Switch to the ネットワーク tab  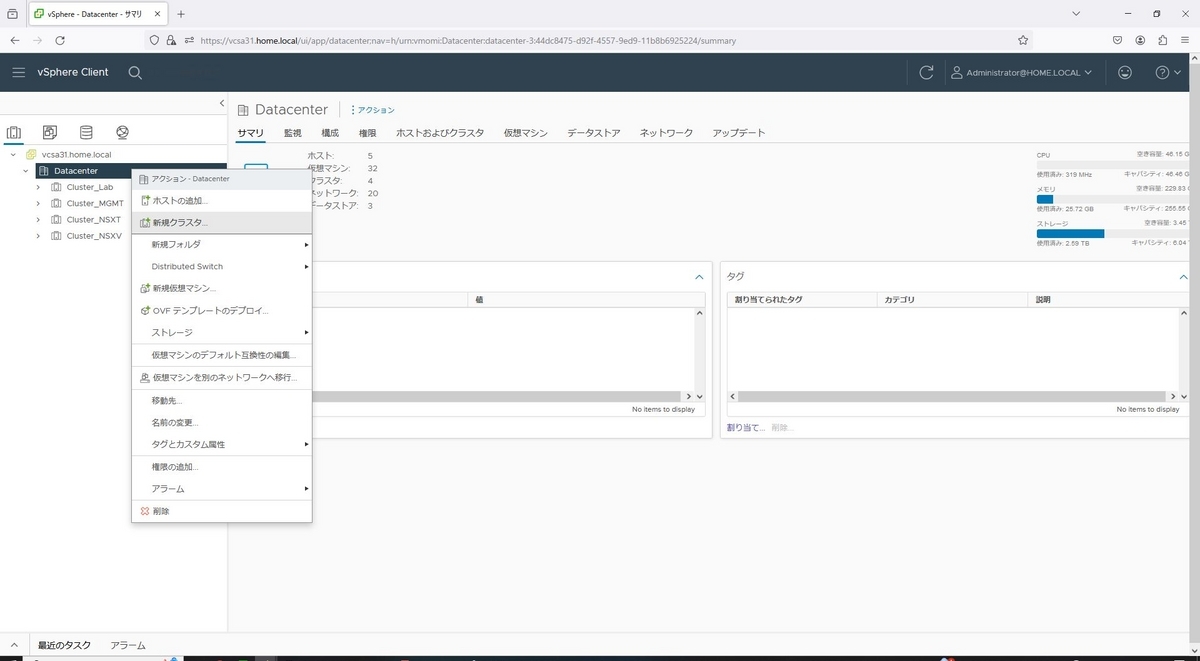pyautogui.click(x=666, y=133)
